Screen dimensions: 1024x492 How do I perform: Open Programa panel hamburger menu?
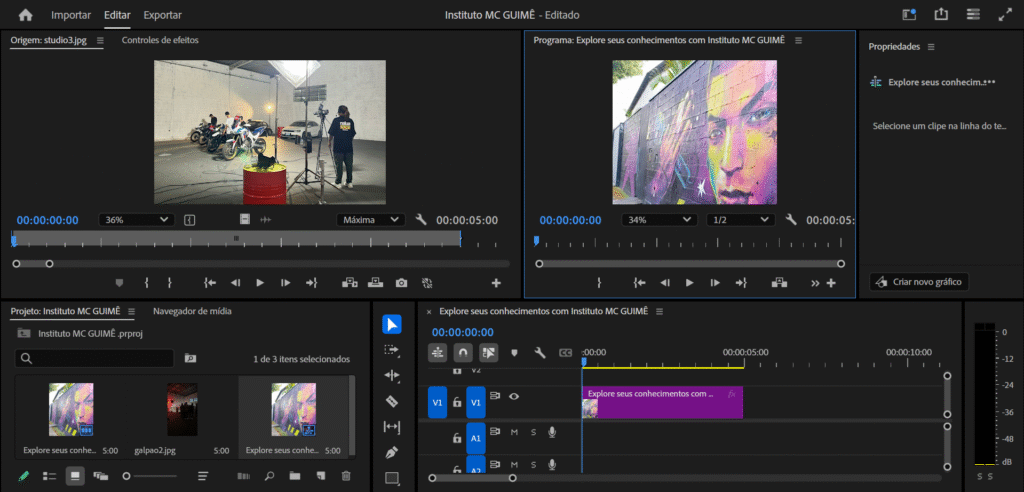[798, 40]
